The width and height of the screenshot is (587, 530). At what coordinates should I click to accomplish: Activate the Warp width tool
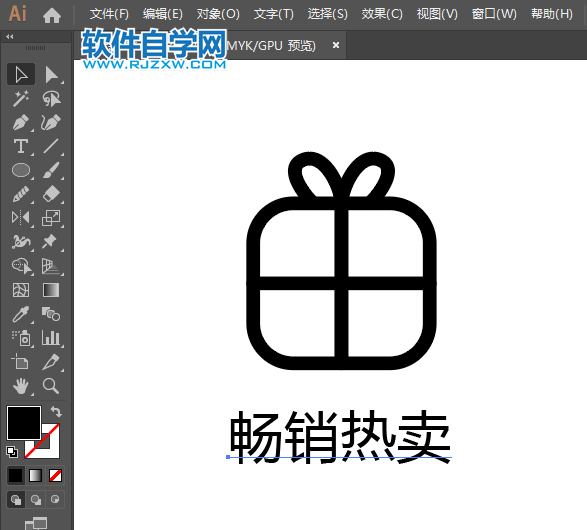(21, 242)
